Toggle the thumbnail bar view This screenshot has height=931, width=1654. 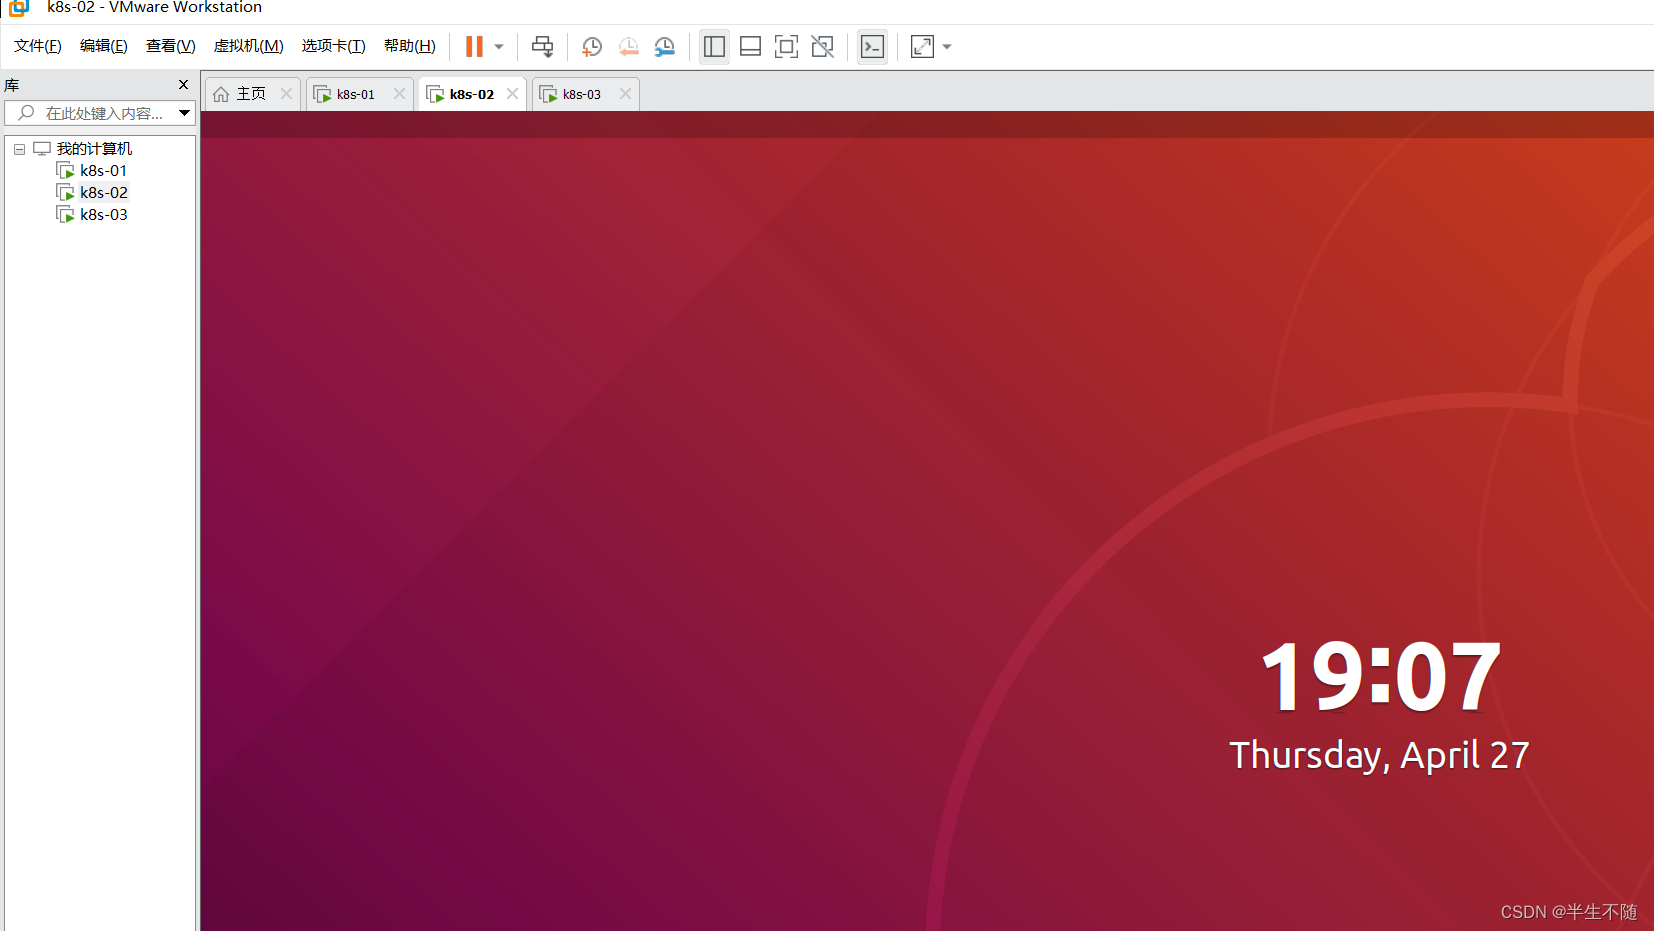coord(750,46)
